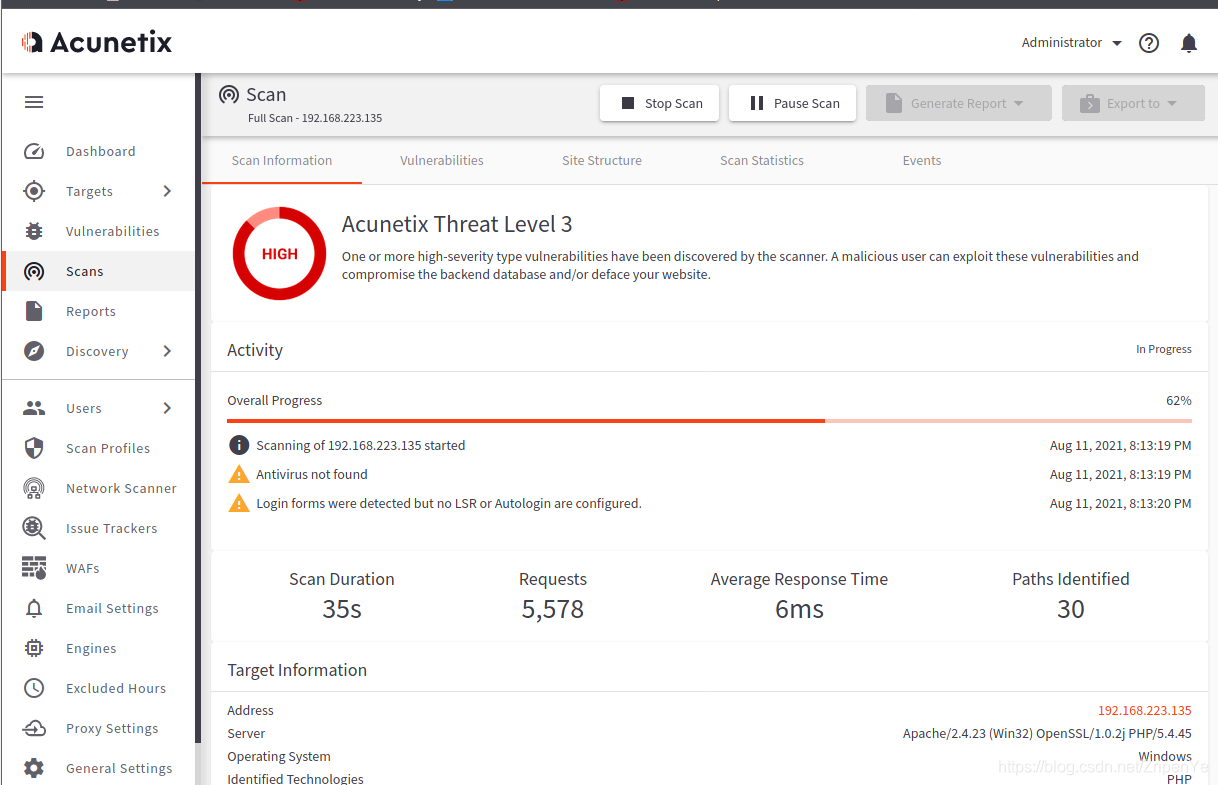Click Acunetix Threat Level 3 heading
1218x785 pixels.
click(457, 224)
